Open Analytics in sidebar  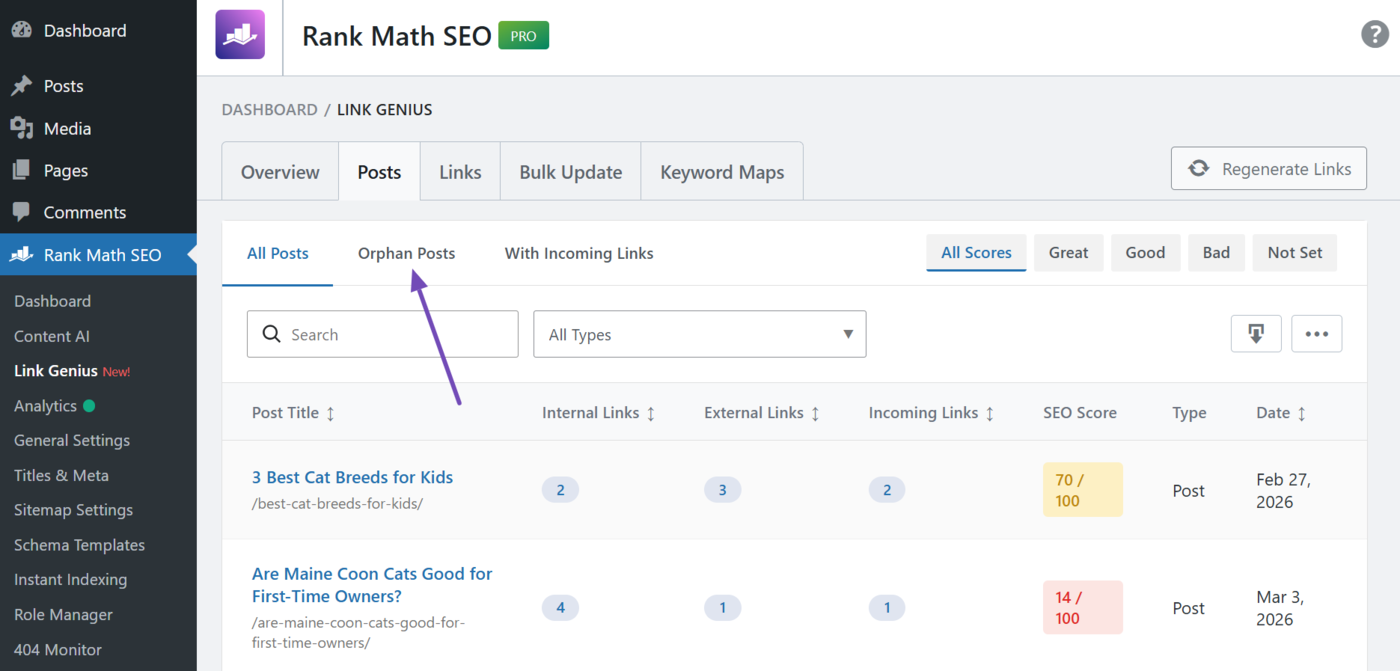tap(45, 406)
